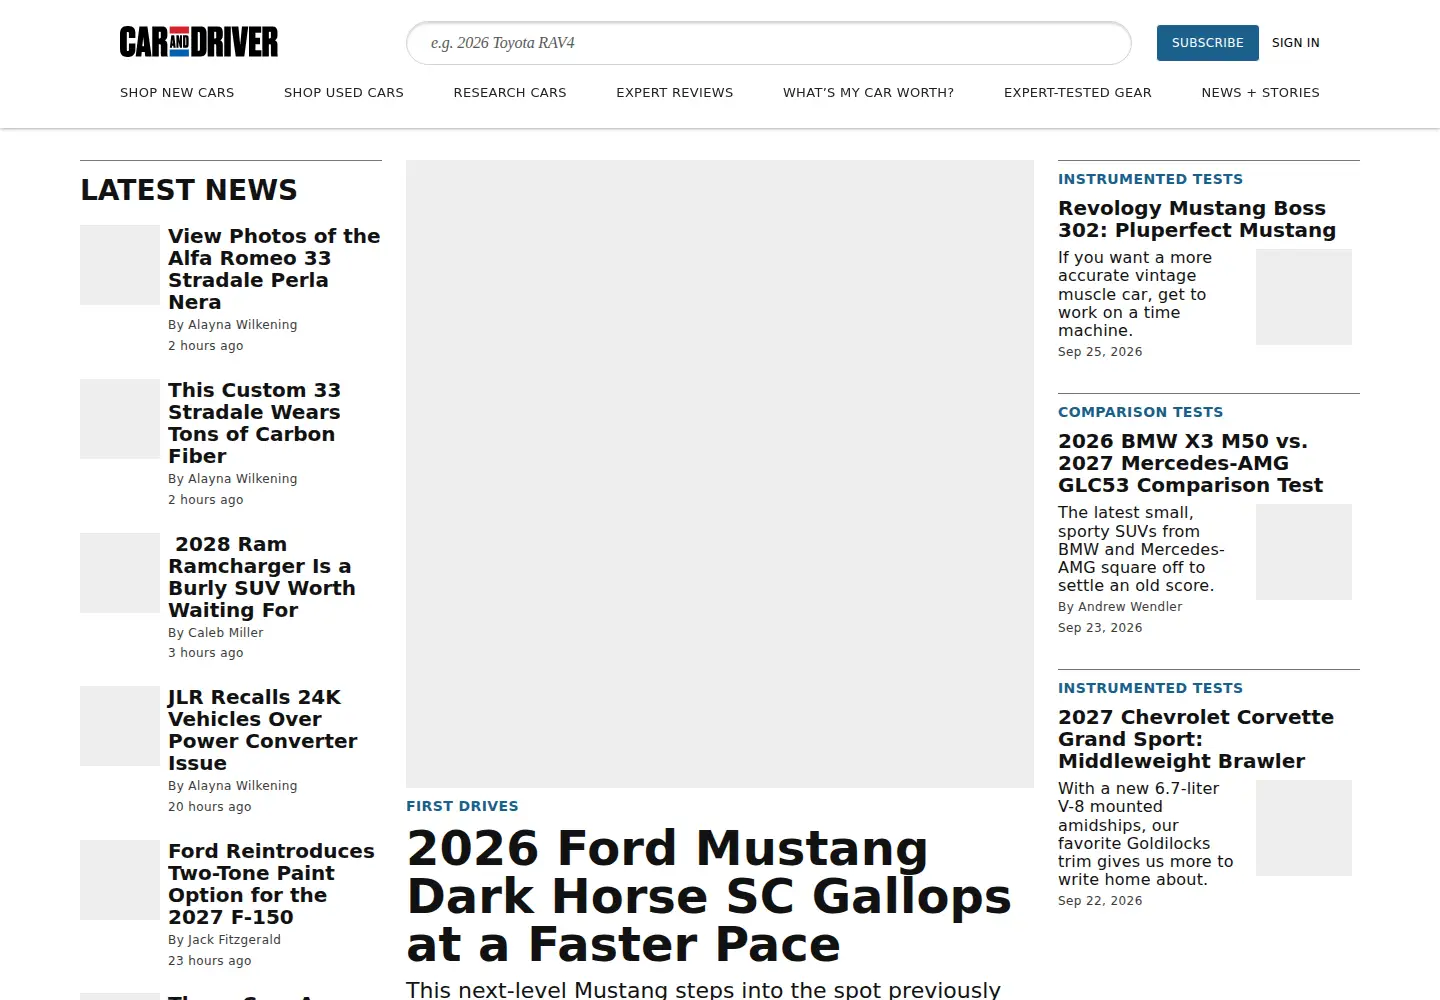Open News + Stories menu
The height and width of the screenshot is (1000, 1440).
click(x=1260, y=92)
